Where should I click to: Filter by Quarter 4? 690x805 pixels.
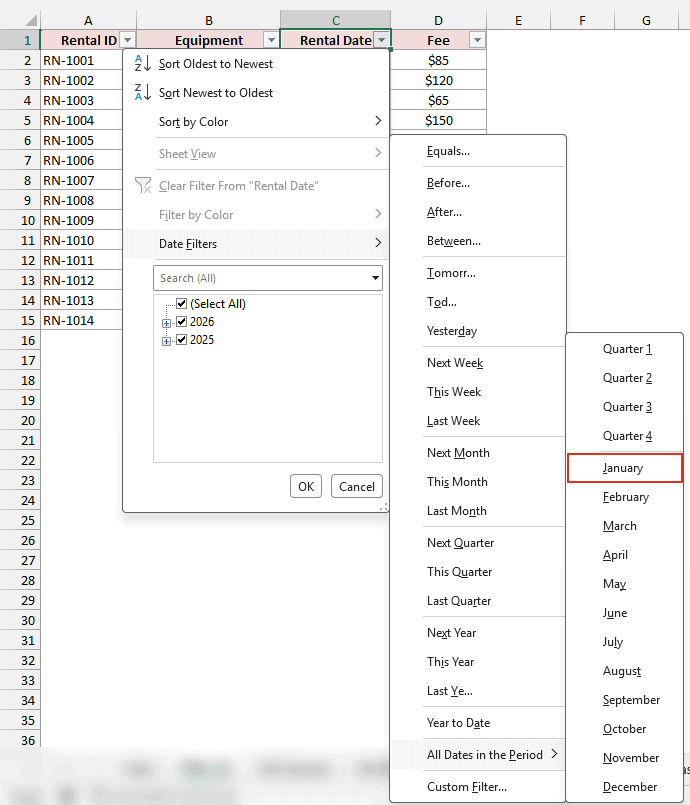(625, 436)
